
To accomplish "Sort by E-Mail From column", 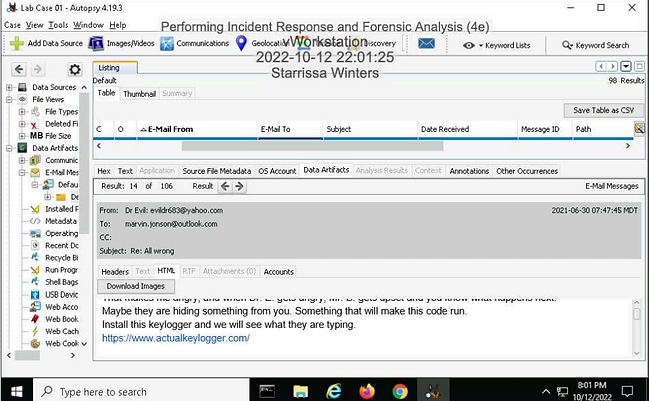I will tap(197, 130).
